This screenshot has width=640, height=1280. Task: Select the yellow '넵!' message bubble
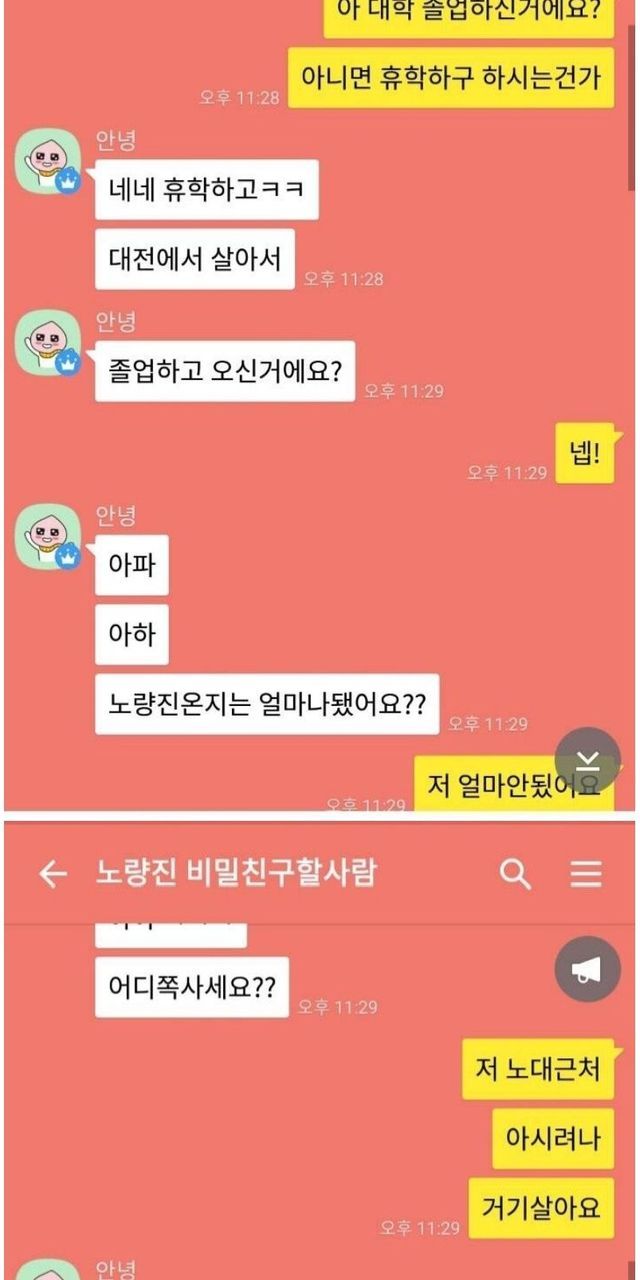[x=585, y=453]
